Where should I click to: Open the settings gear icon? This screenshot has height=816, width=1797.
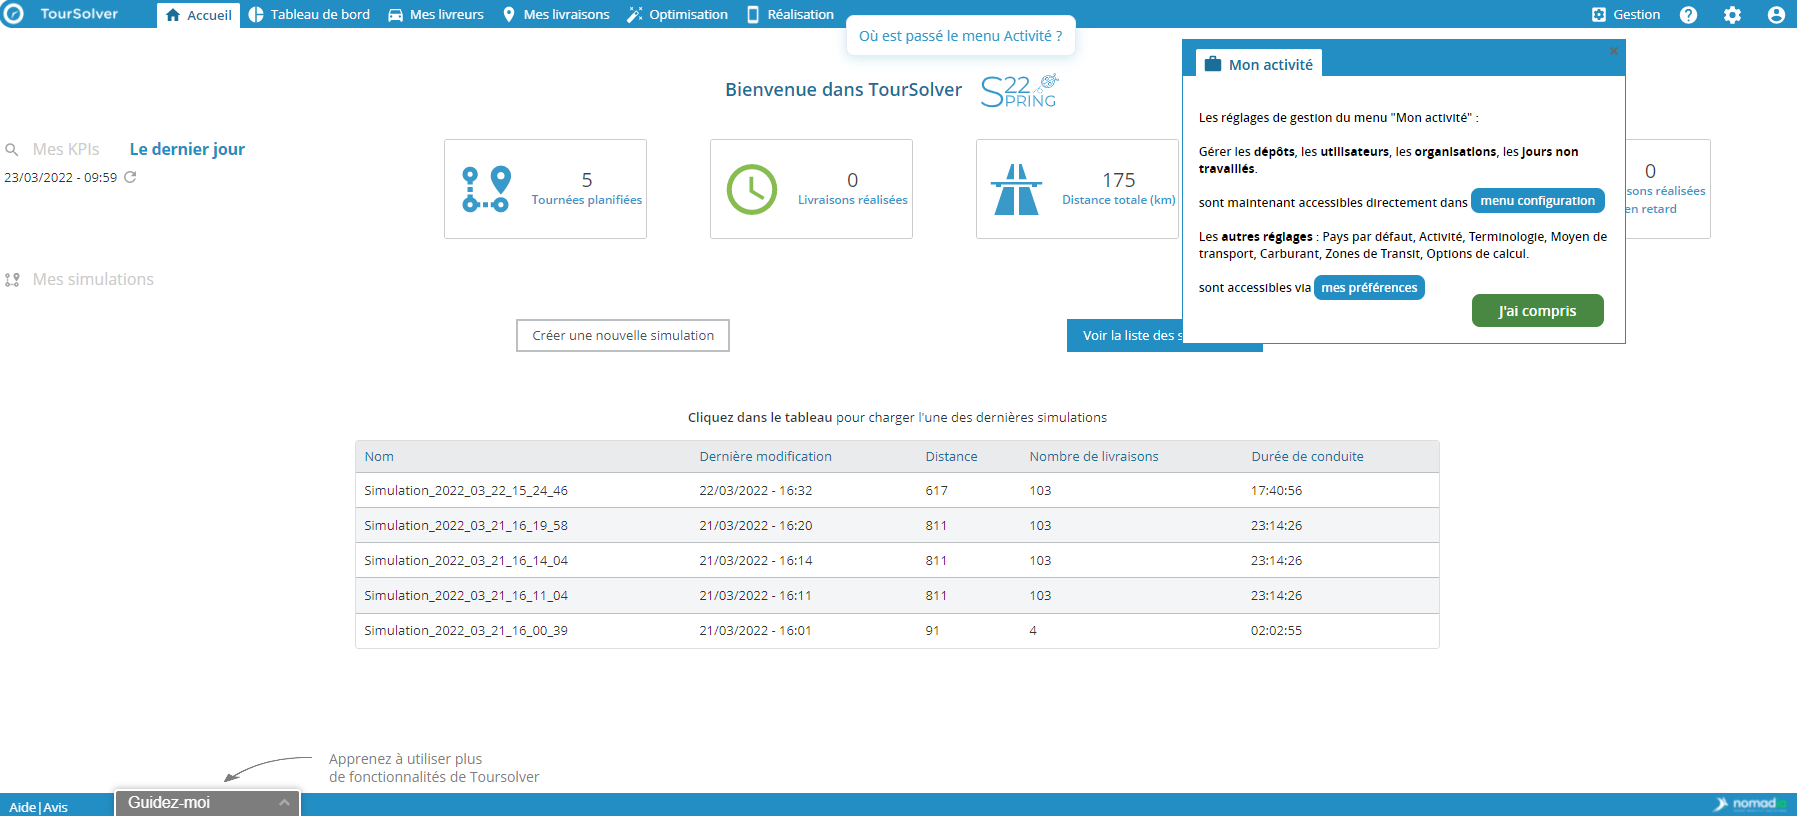pos(1732,15)
